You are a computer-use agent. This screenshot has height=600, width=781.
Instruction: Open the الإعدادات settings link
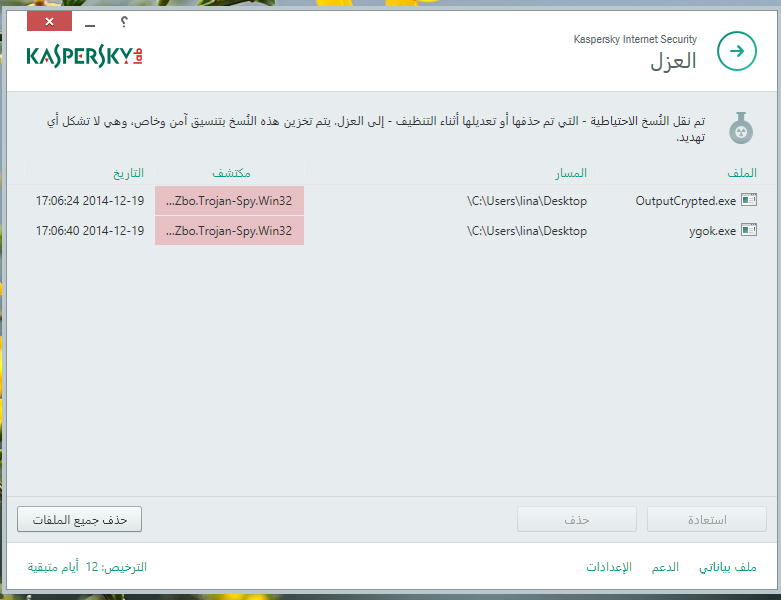pos(609,567)
